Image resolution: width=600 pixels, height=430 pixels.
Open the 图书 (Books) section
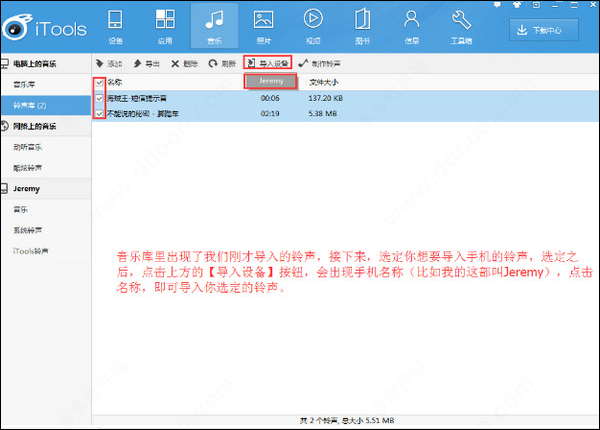click(362, 27)
